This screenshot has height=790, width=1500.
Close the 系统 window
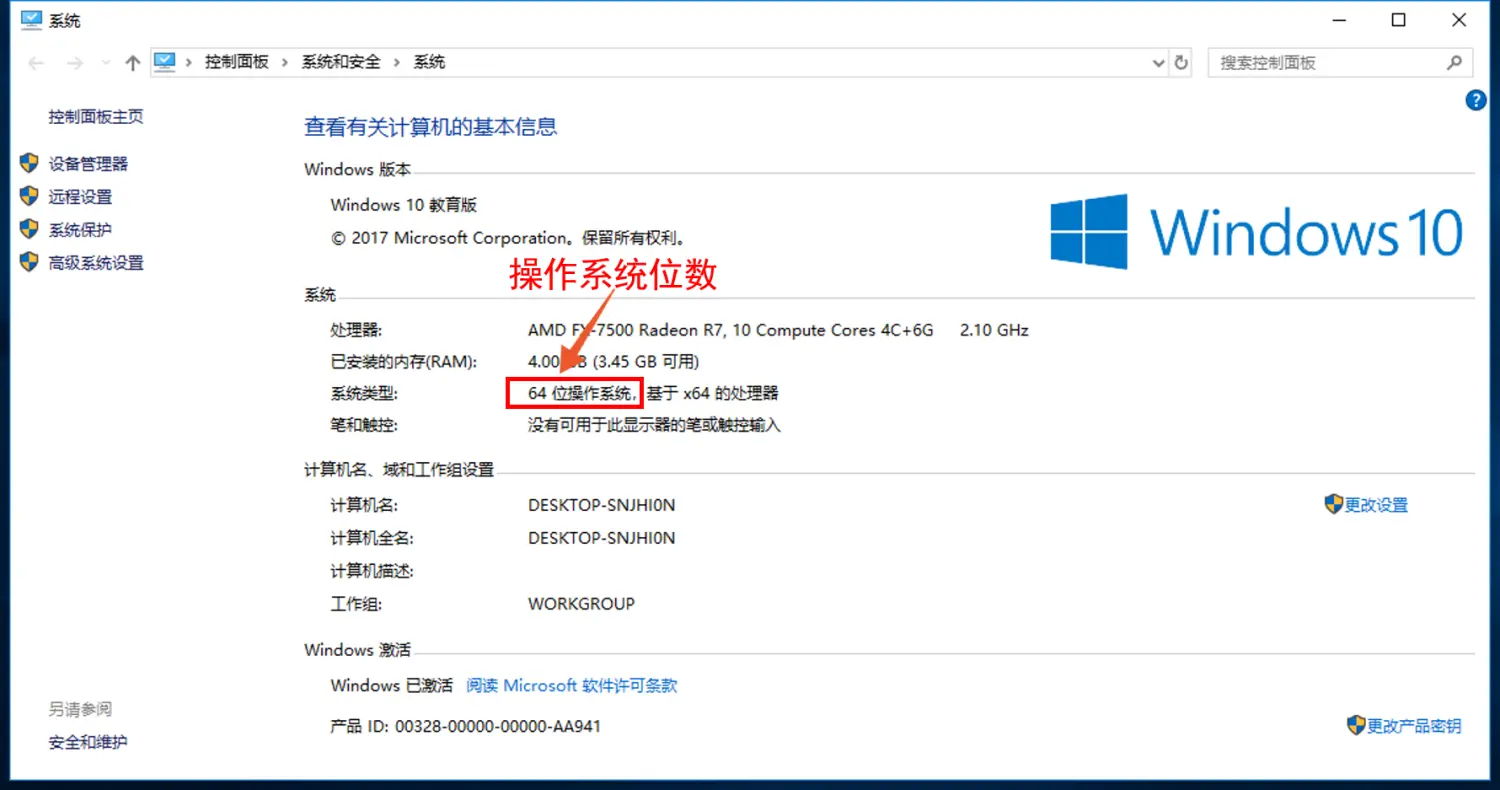pyautogui.click(x=1458, y=20)
